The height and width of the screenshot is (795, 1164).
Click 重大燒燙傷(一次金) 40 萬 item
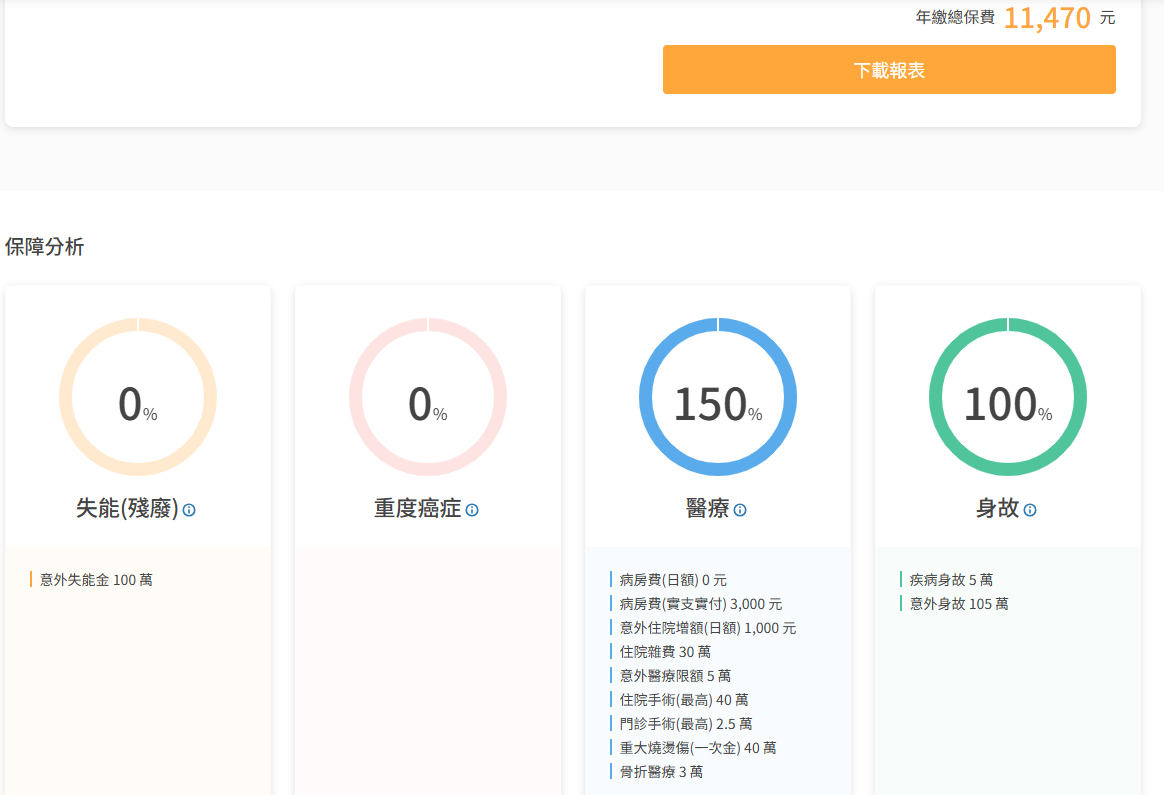(x=697, y=748)
